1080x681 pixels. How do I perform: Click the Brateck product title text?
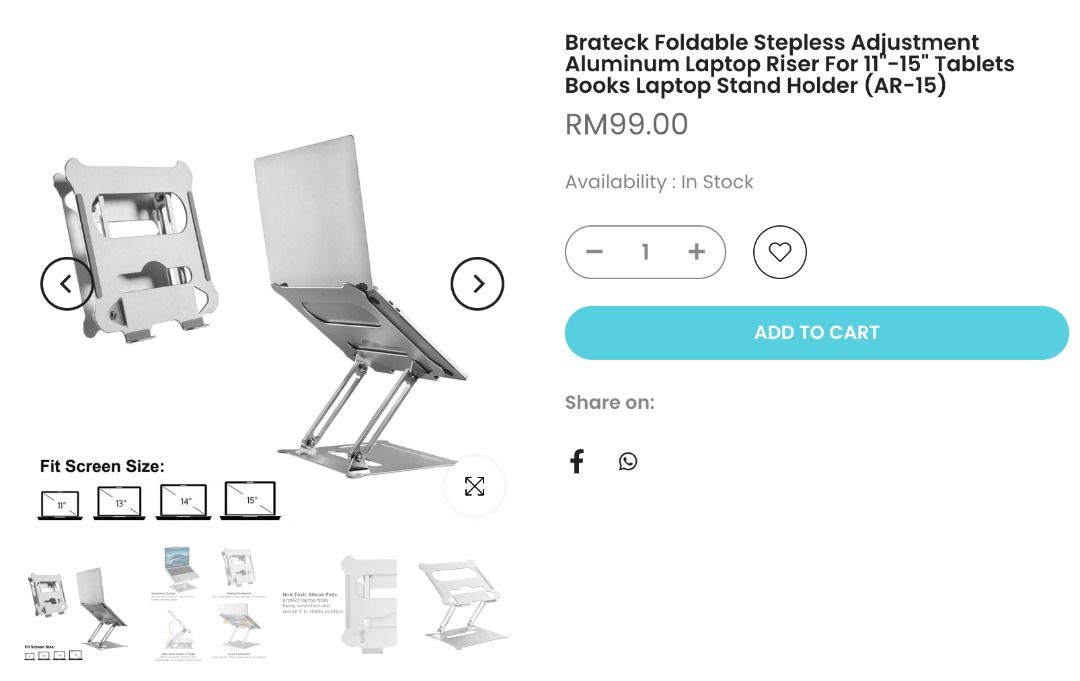pos(789,63)
